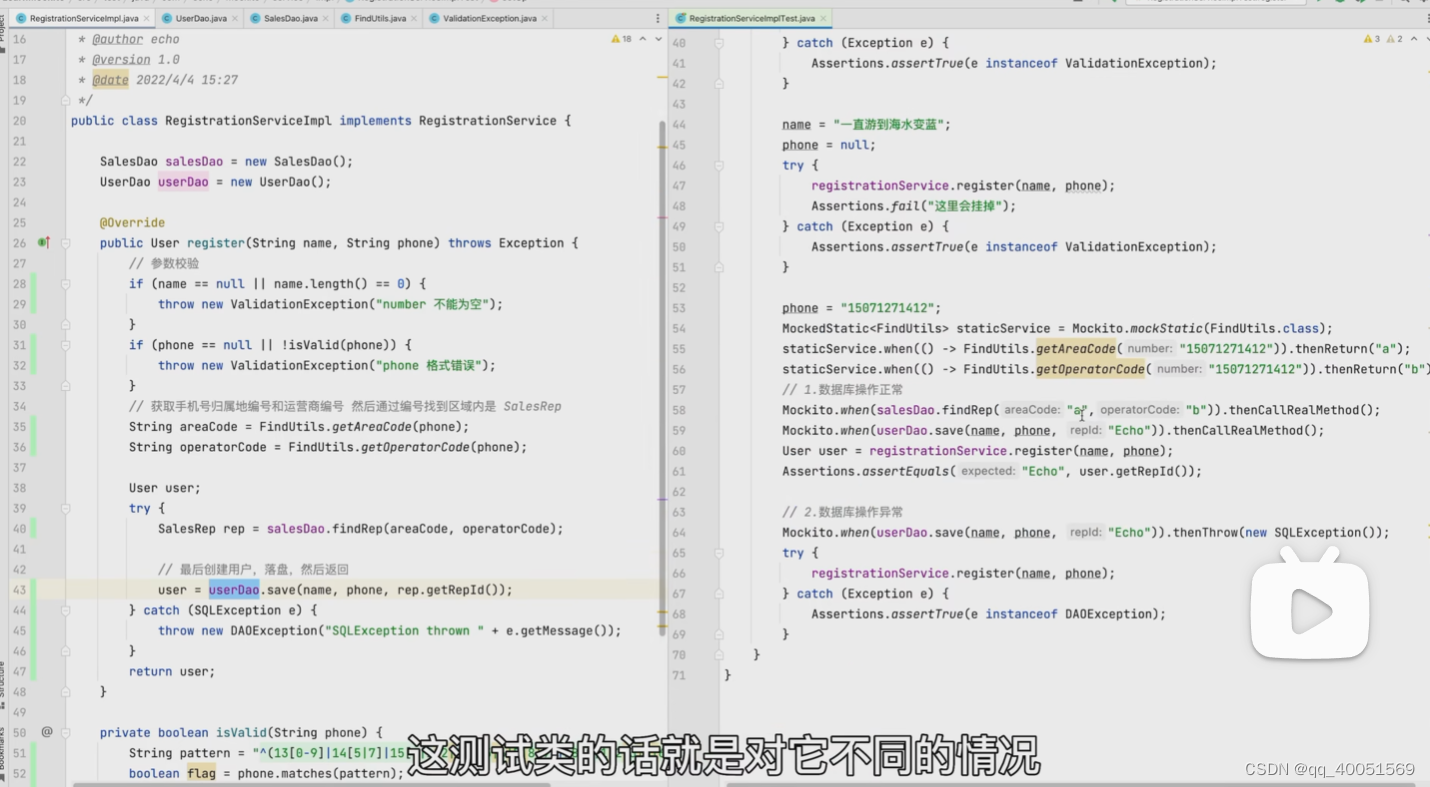Collapse the catch block at test line 49

(718, 226)
